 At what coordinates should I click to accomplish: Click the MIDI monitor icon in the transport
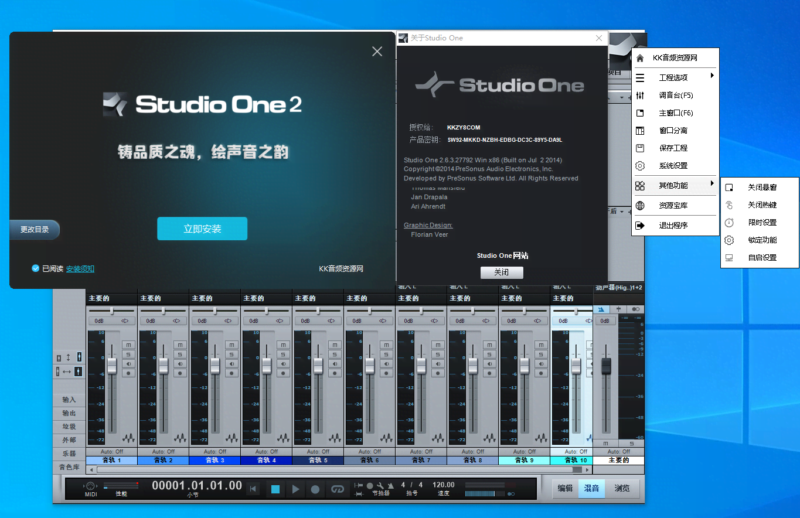tap(90, 485)
